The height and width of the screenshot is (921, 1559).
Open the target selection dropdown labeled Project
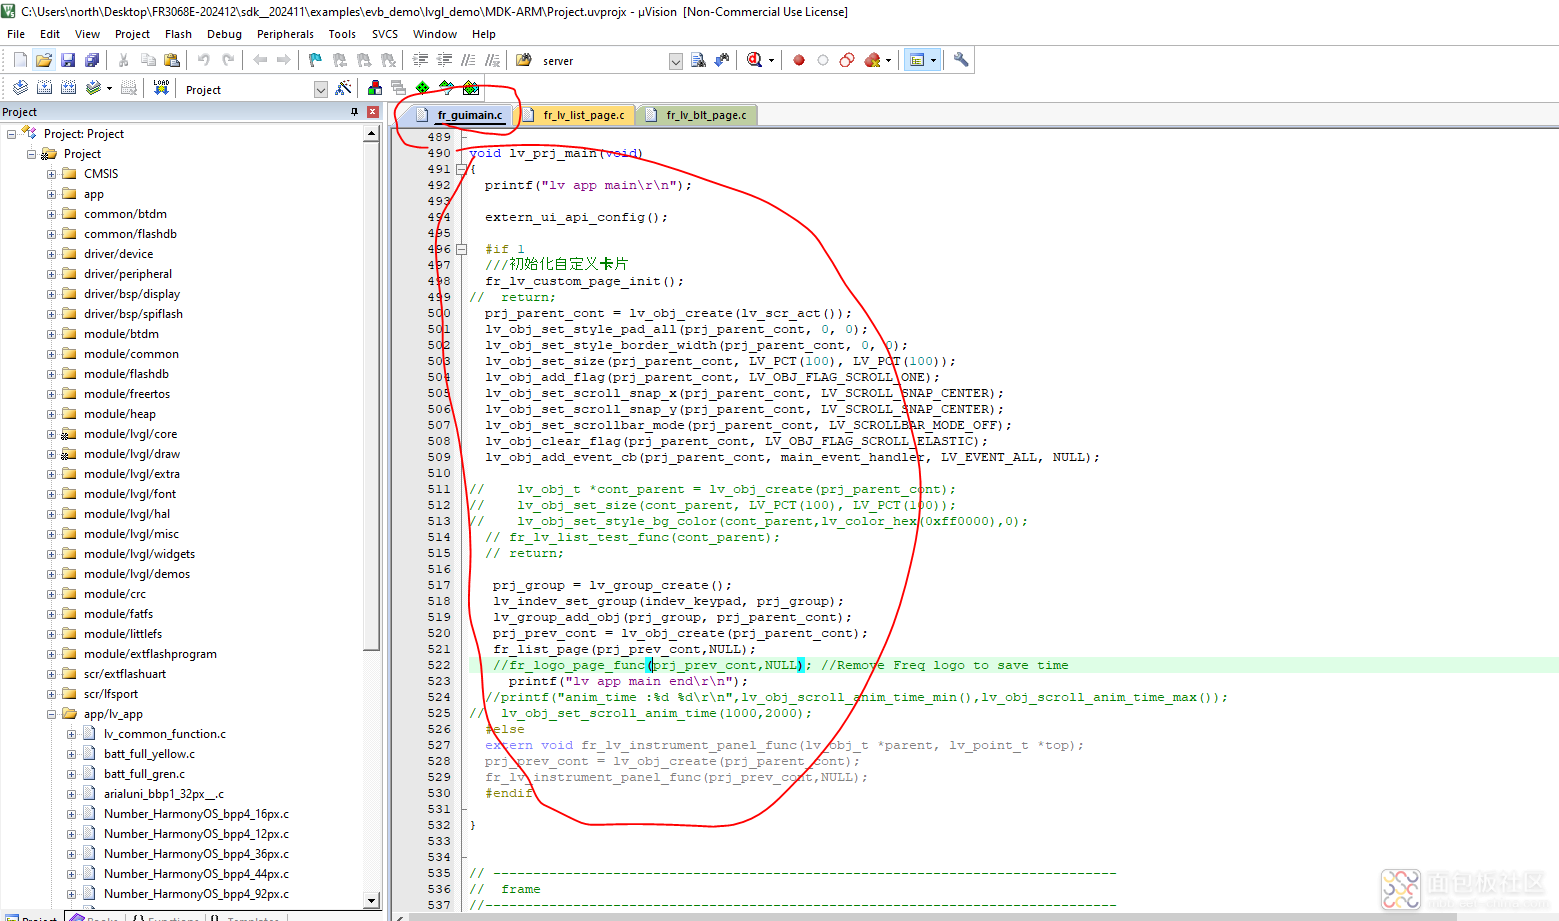tap(321, 90)
